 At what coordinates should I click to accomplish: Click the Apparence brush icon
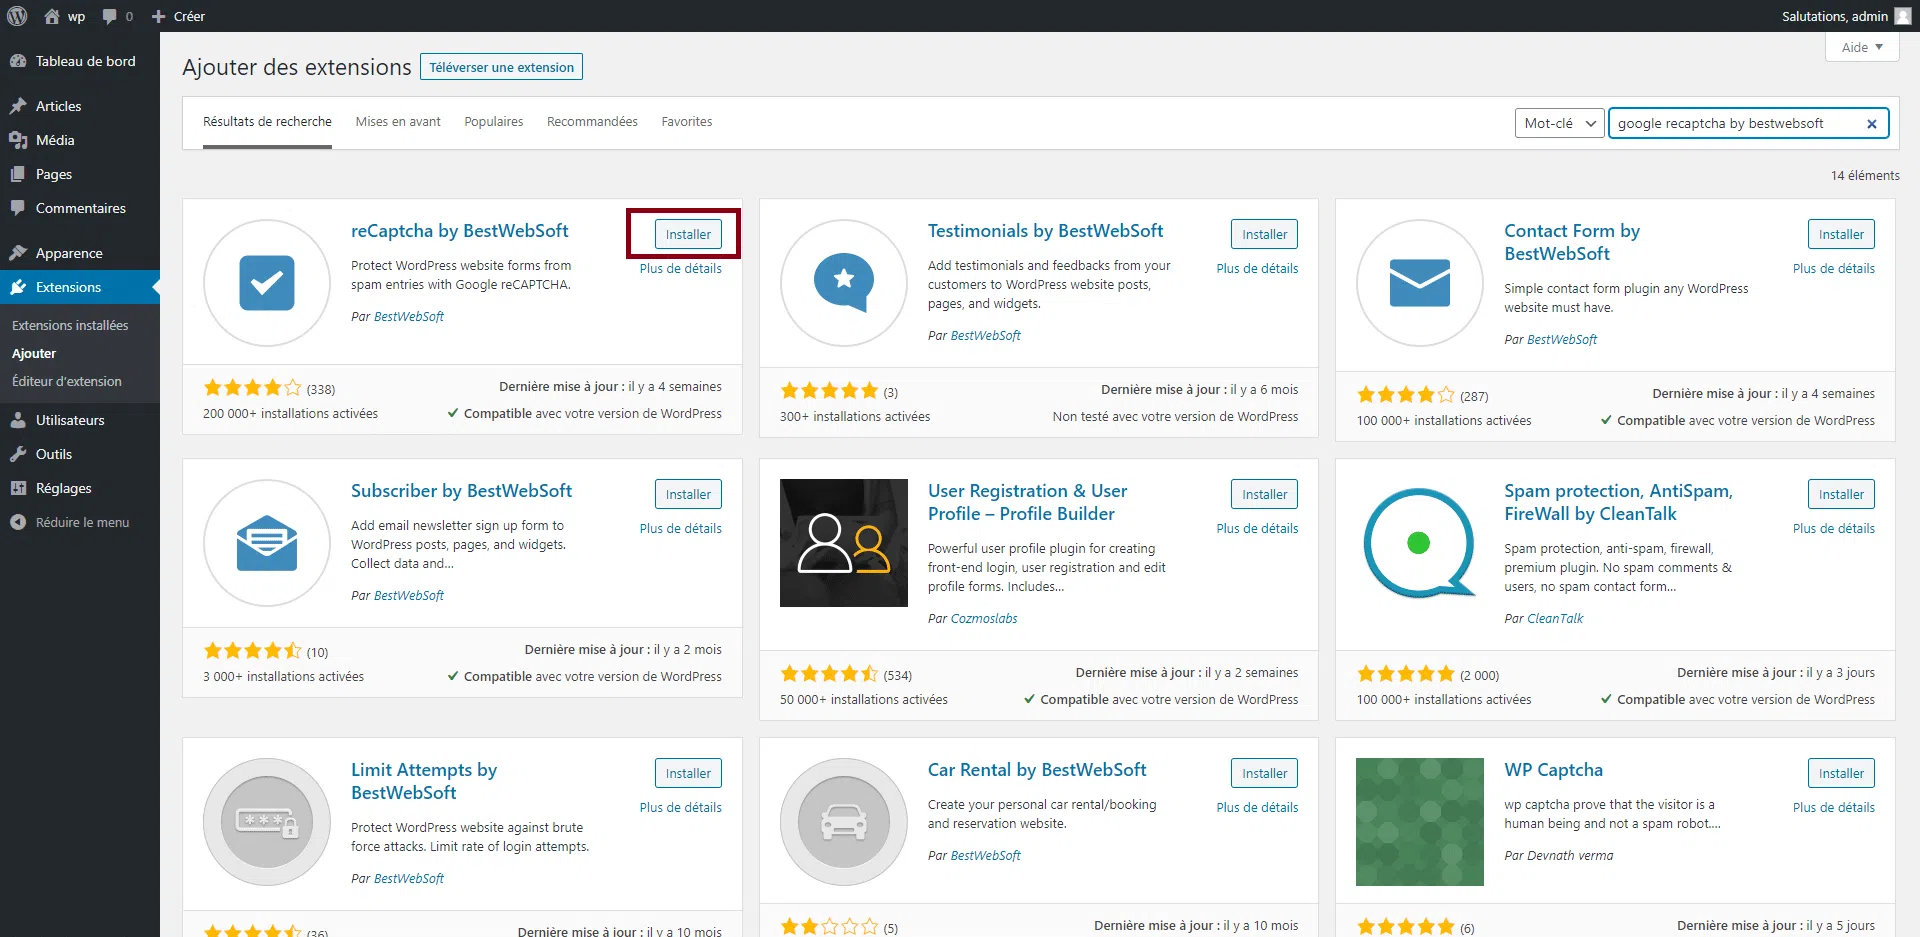18,253
